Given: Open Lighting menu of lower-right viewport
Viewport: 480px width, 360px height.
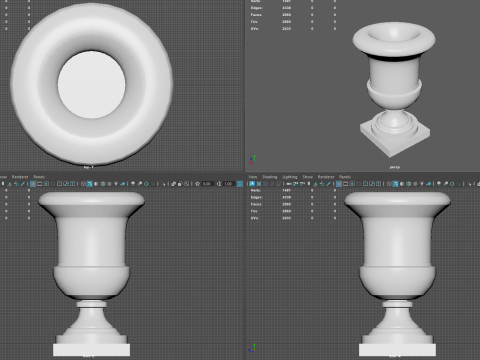Looking at the screenshot, I should (290, 177).
